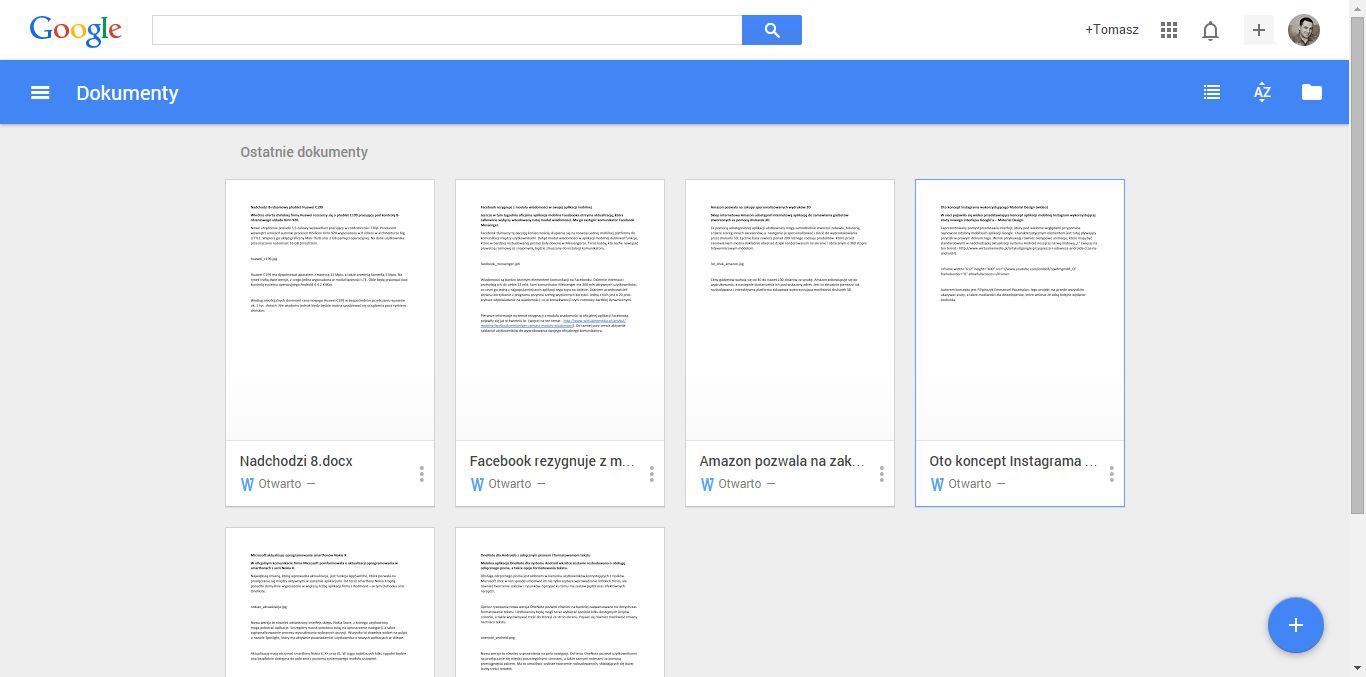Open more options for Amazon pozwala document
Viewport: 1366px width, 677px height.
(882, 473)
